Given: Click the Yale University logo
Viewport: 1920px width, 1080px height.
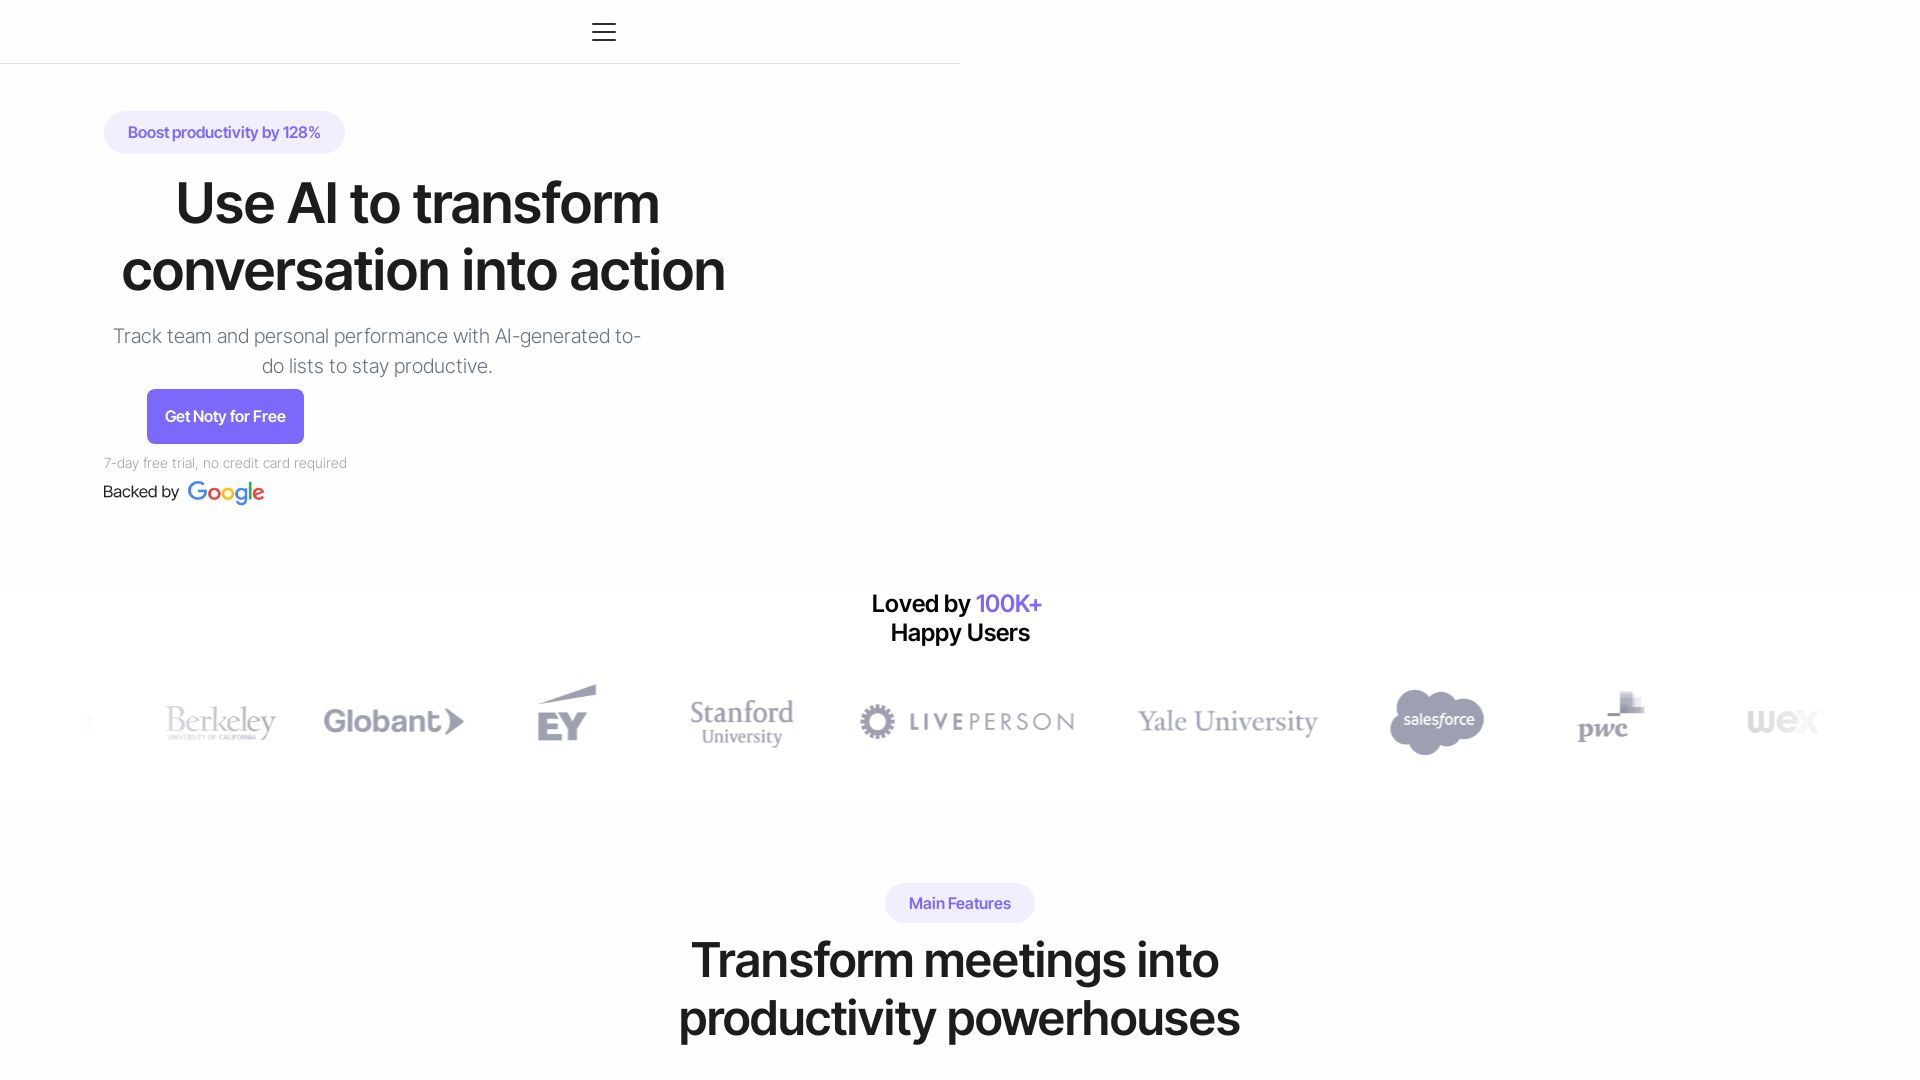Looking at the screenshot, I should tap(1227, 721).
